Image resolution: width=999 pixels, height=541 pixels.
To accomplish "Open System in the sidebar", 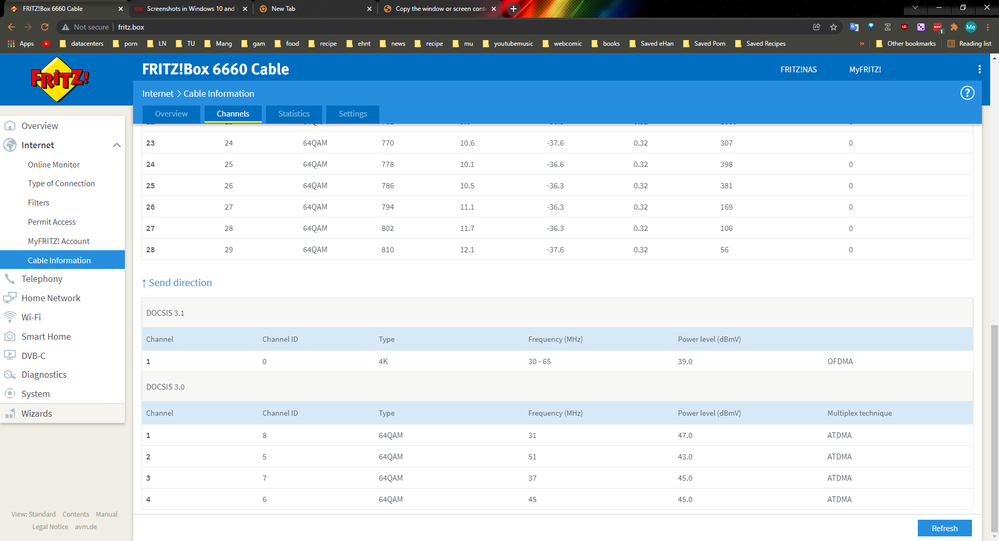I will click(35, 394).
